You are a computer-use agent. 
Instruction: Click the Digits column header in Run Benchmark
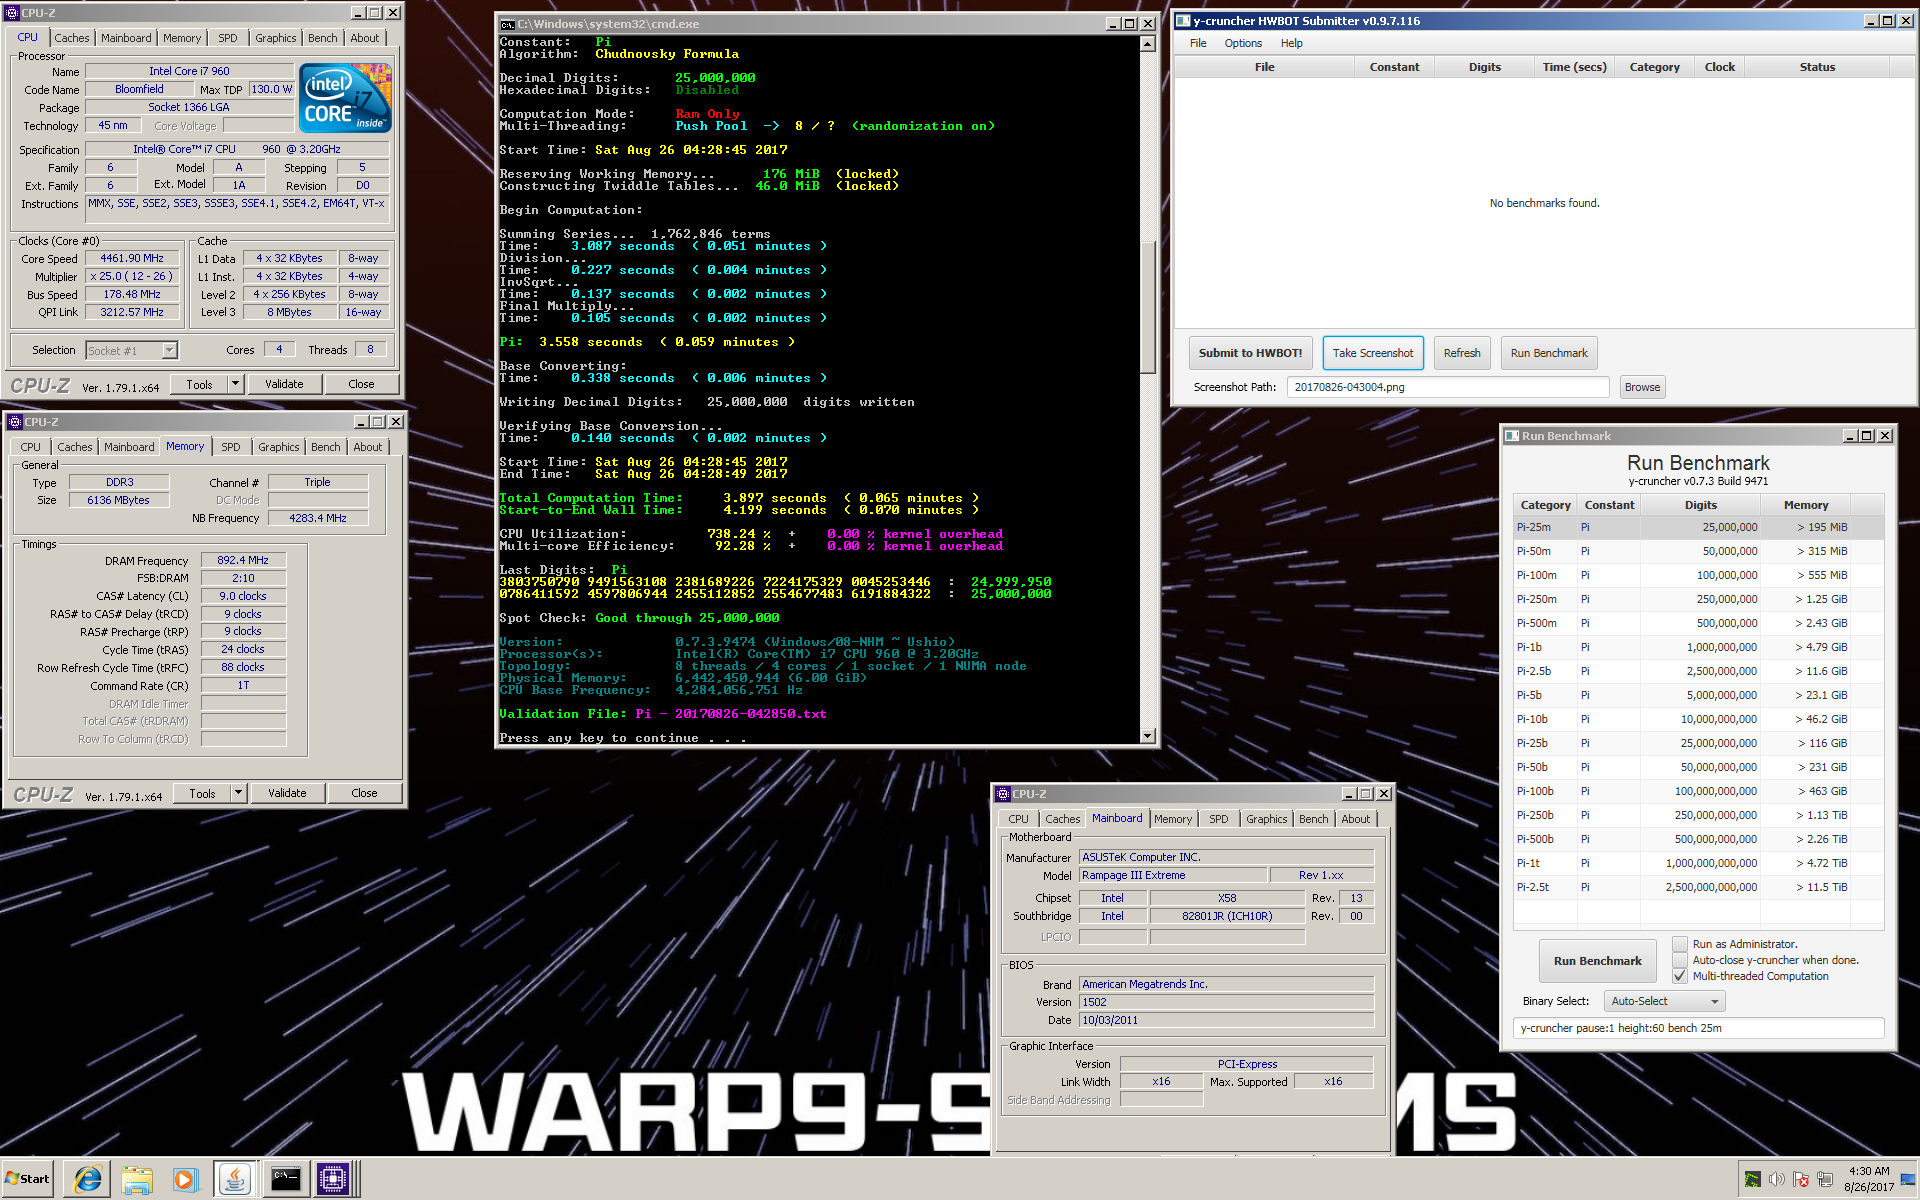1700,505
